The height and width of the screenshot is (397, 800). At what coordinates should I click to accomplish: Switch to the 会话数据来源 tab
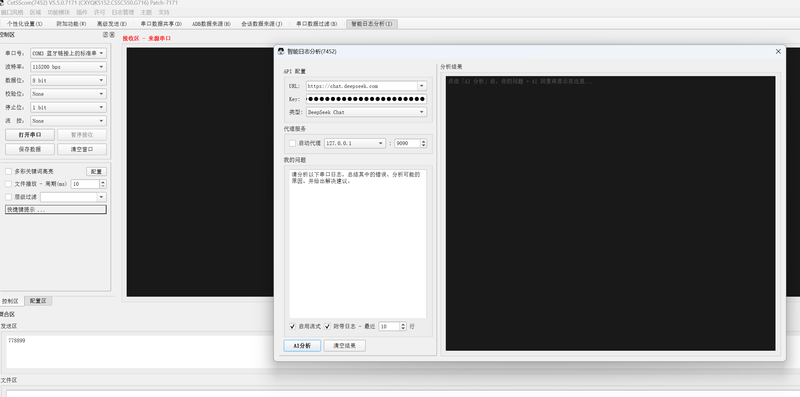[x=262, y=24]
